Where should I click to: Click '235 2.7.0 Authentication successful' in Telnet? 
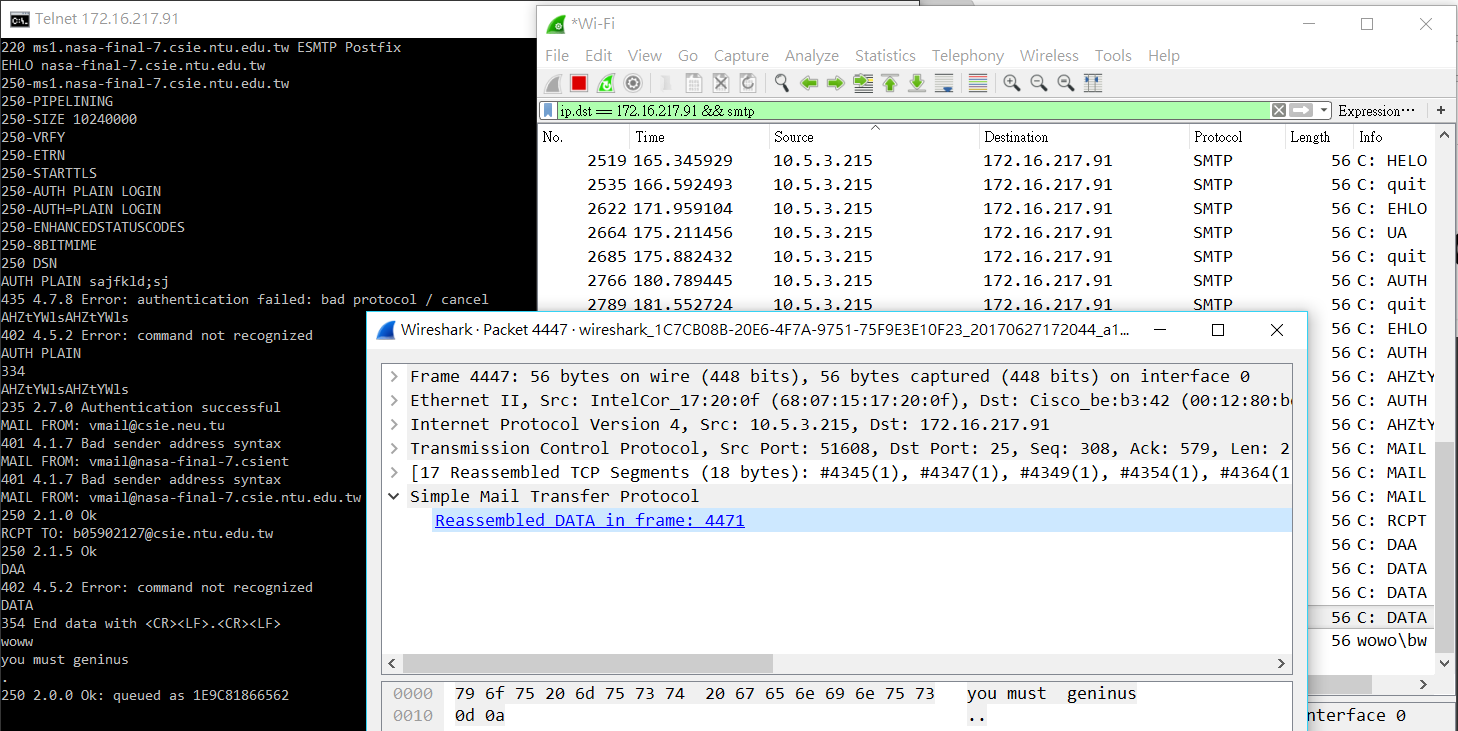coord(141,407)
